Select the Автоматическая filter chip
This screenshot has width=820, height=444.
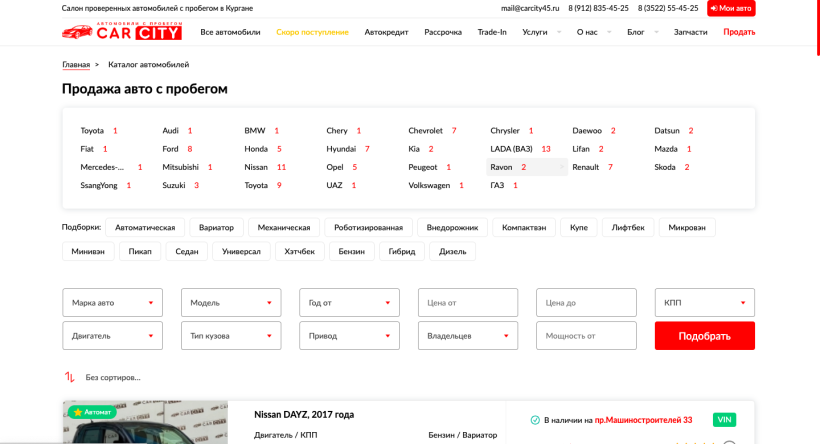click(x=145, y=227)
